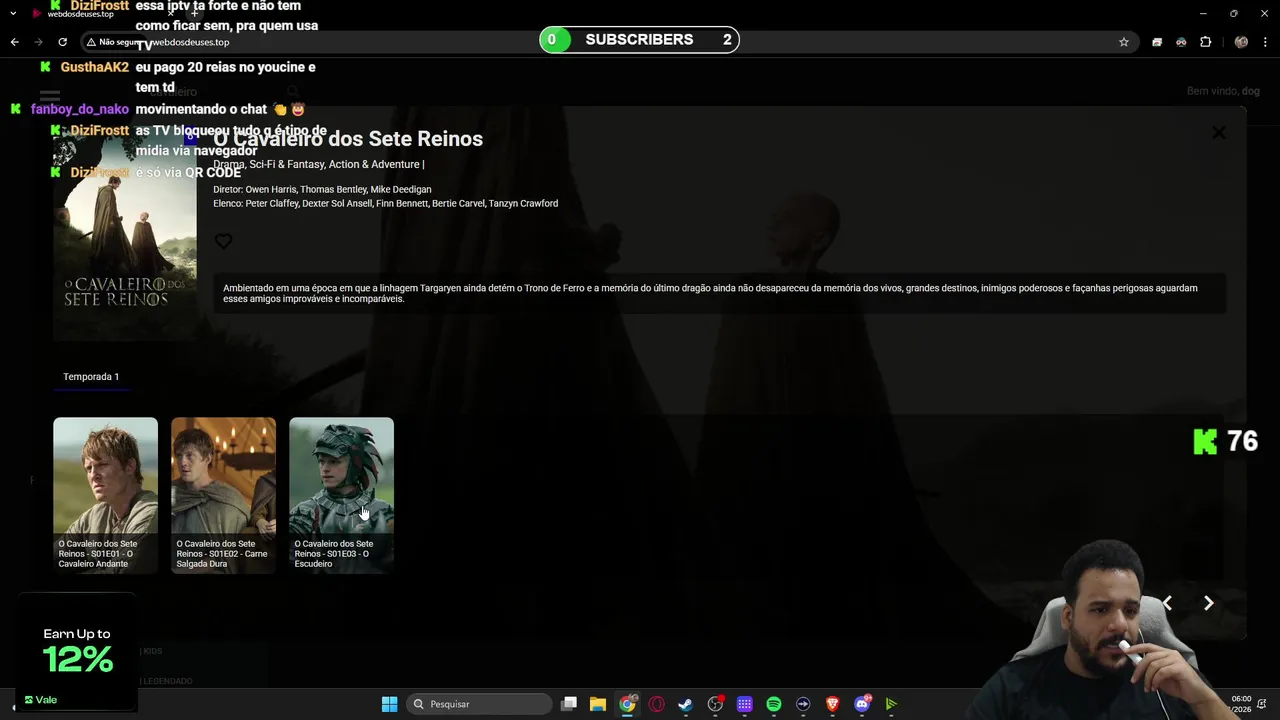Viewport: 1280px width, 720px height.
Task: Toggle the heart favorite icon
Action: tap(224, 241)
